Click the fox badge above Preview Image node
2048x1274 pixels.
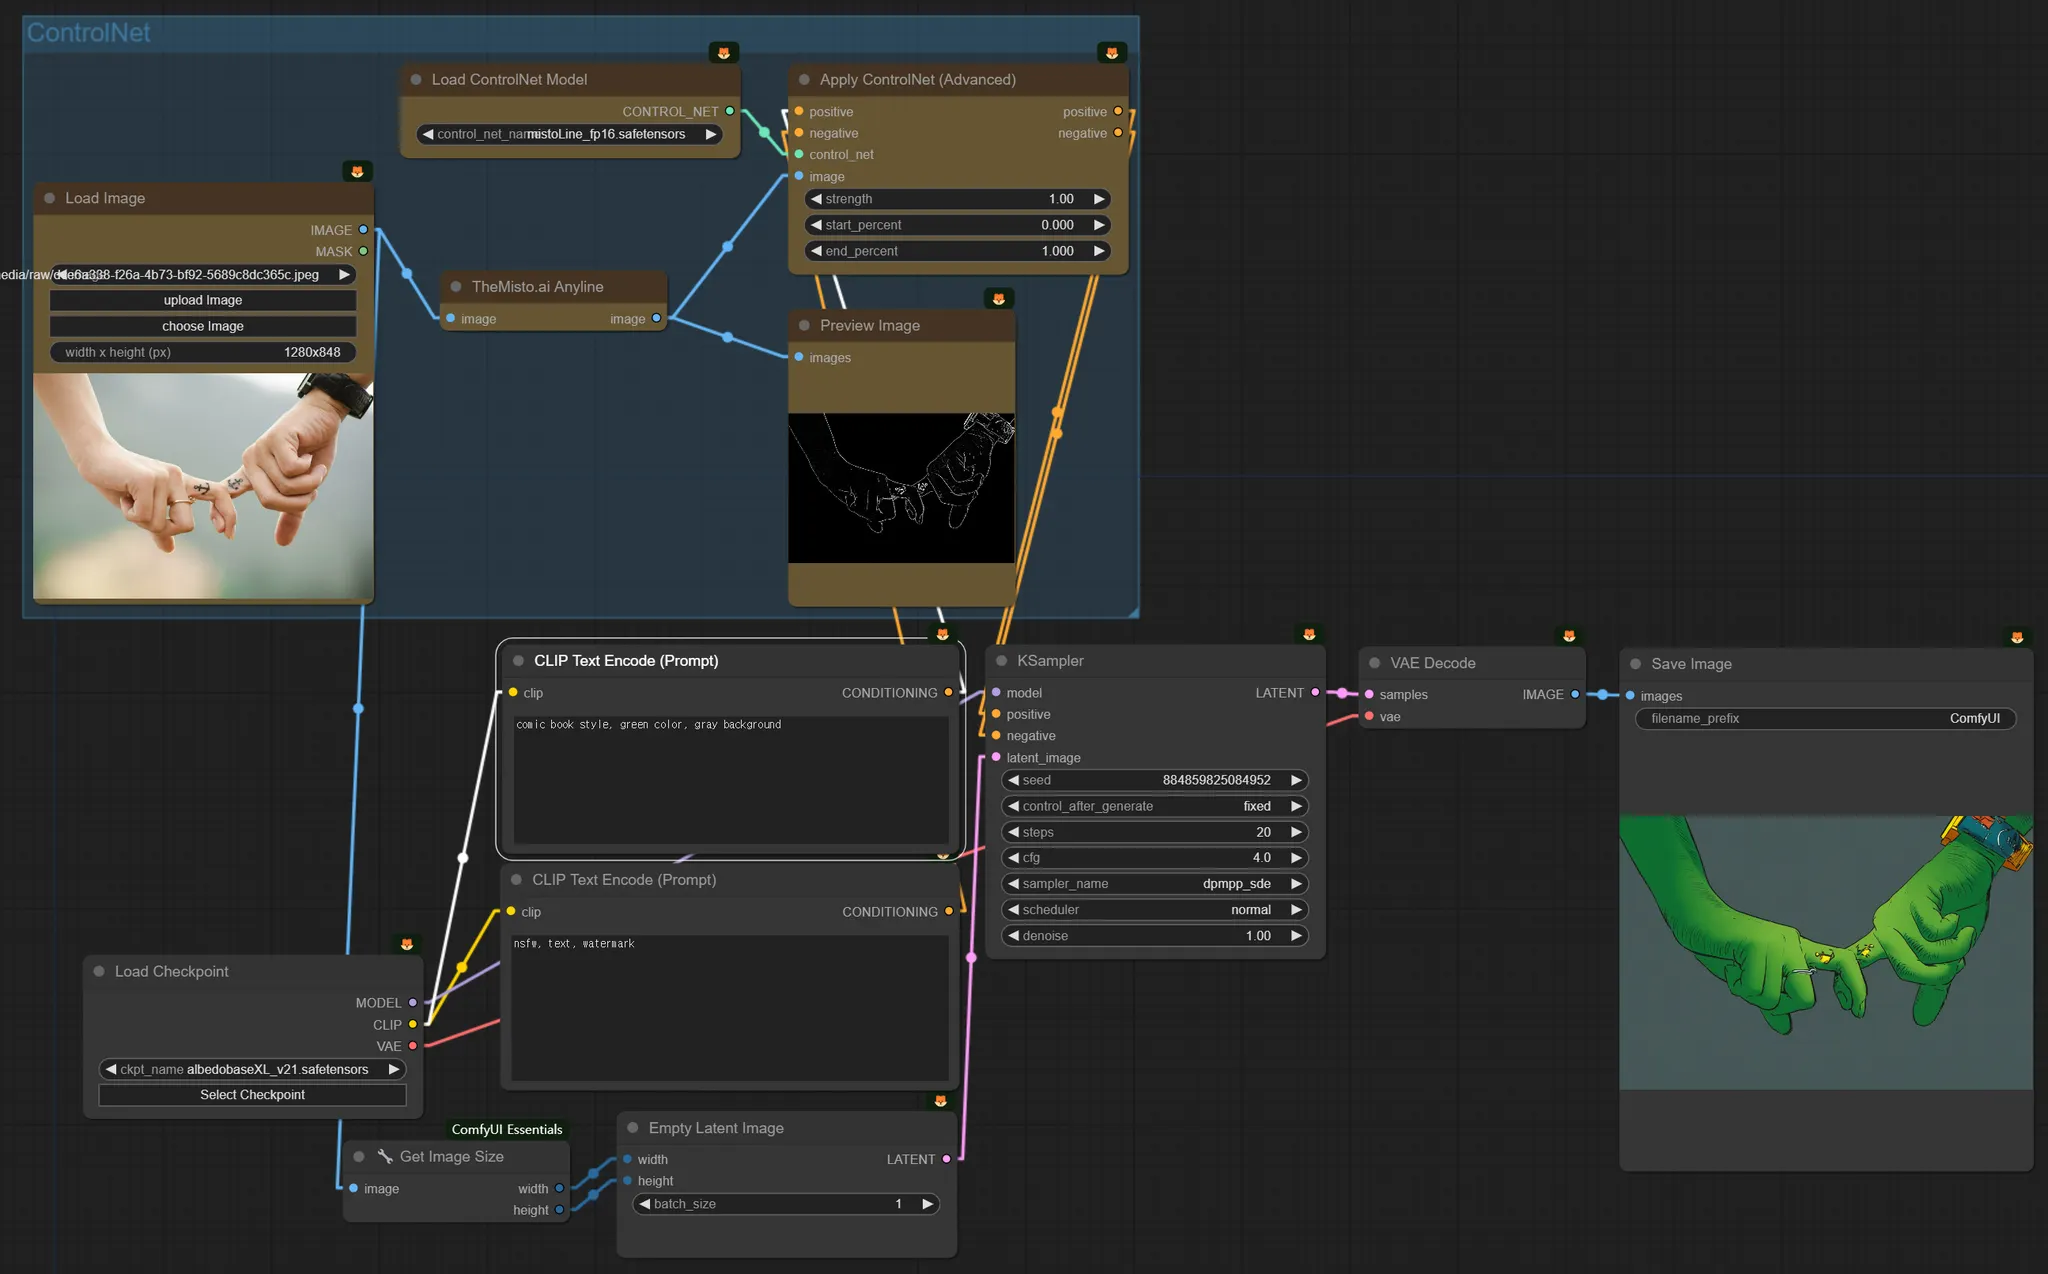tap(998, 298)
